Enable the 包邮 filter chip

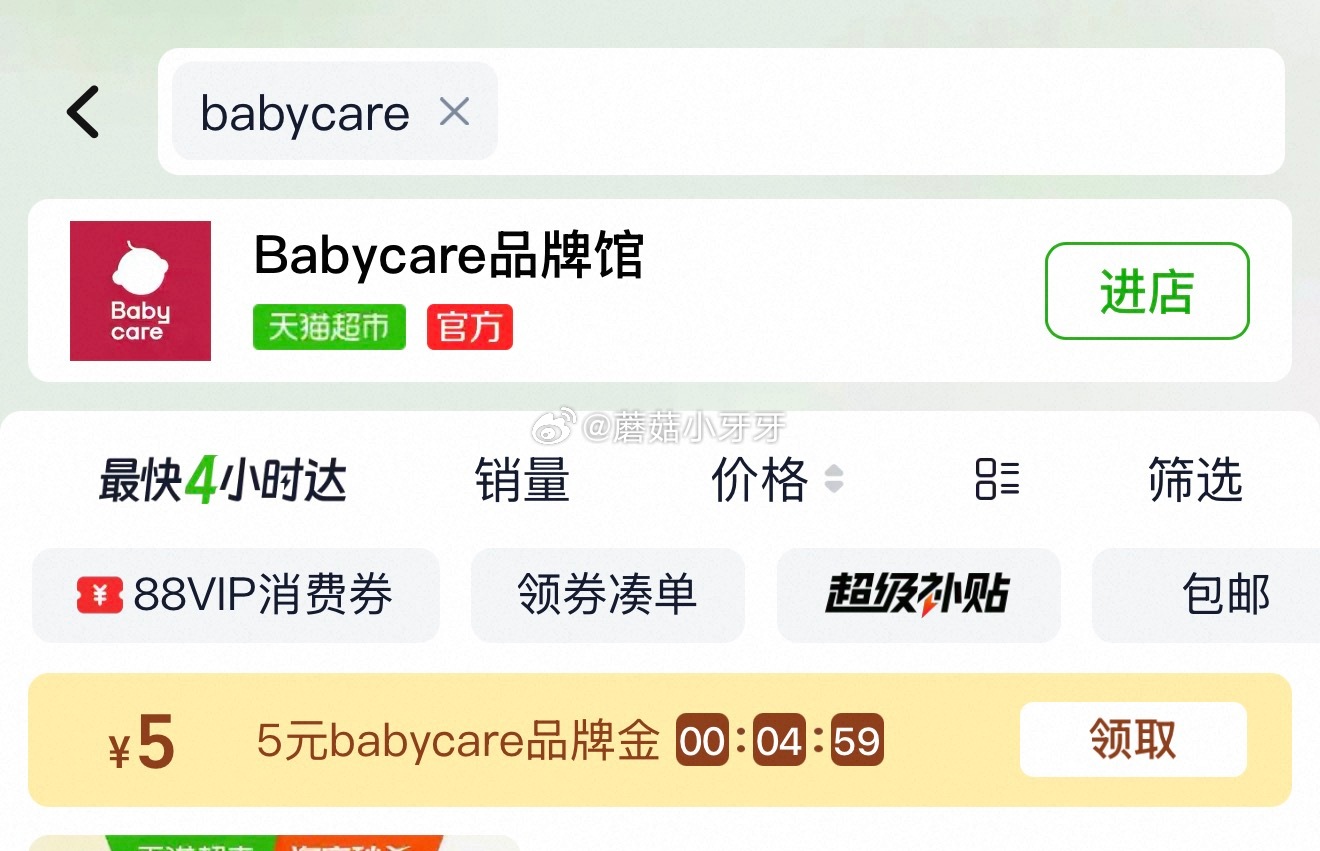pos(1206,595)
